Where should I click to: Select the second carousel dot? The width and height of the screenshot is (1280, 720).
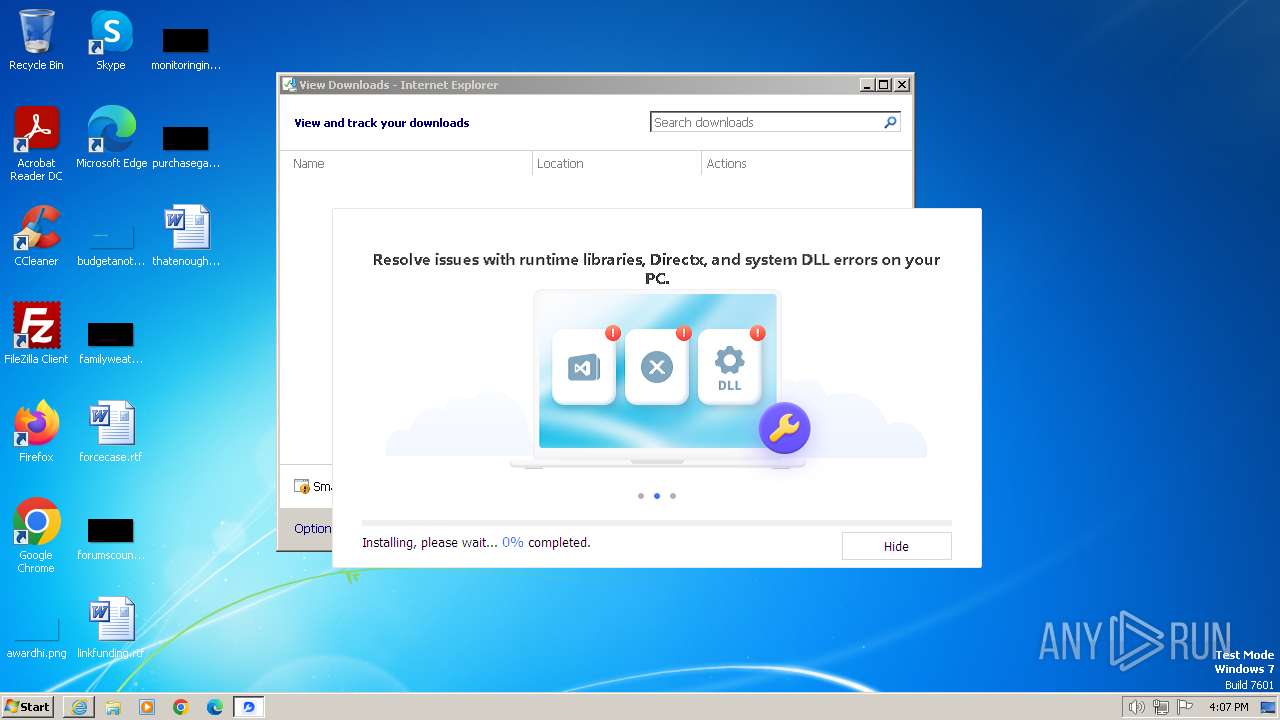(657, 496)
